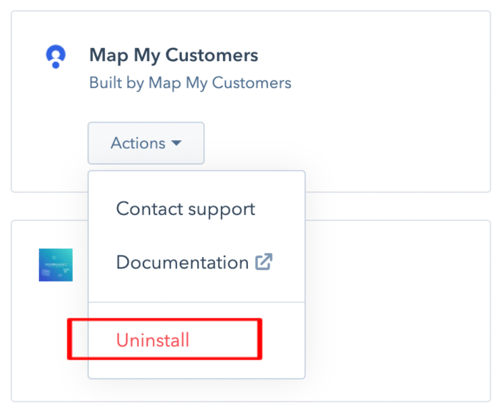The image size is (500, 409).
Task: Open the blue-green app thumbnail in the second card
Action: [56, 265]
